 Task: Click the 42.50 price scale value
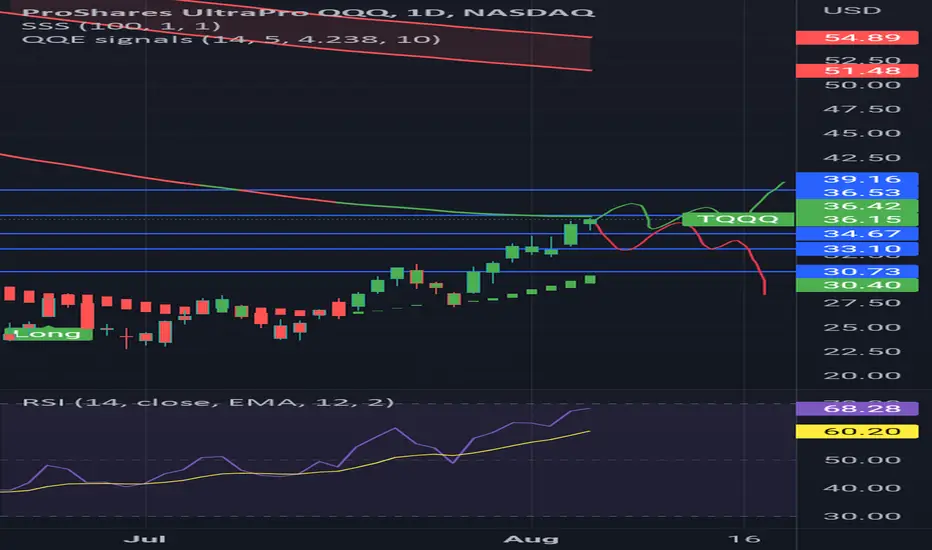pyautogui.click(x=862, y=158)
